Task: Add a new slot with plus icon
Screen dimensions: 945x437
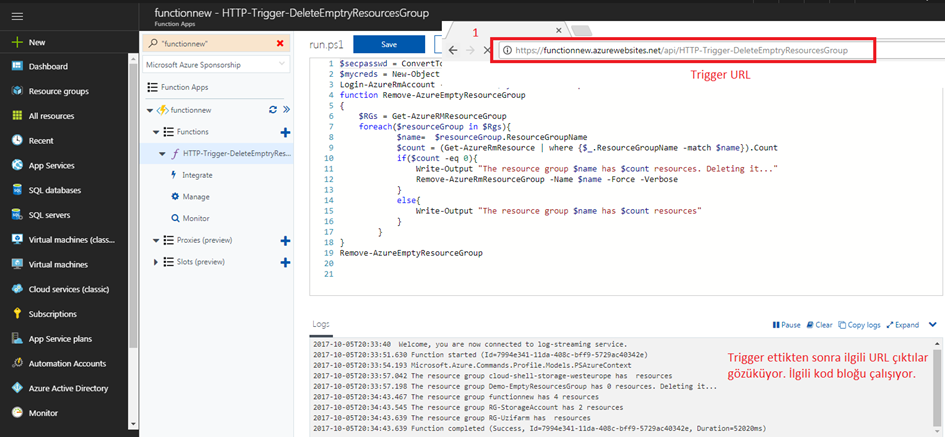Action: pyautogui.click(x=286, y=262)
